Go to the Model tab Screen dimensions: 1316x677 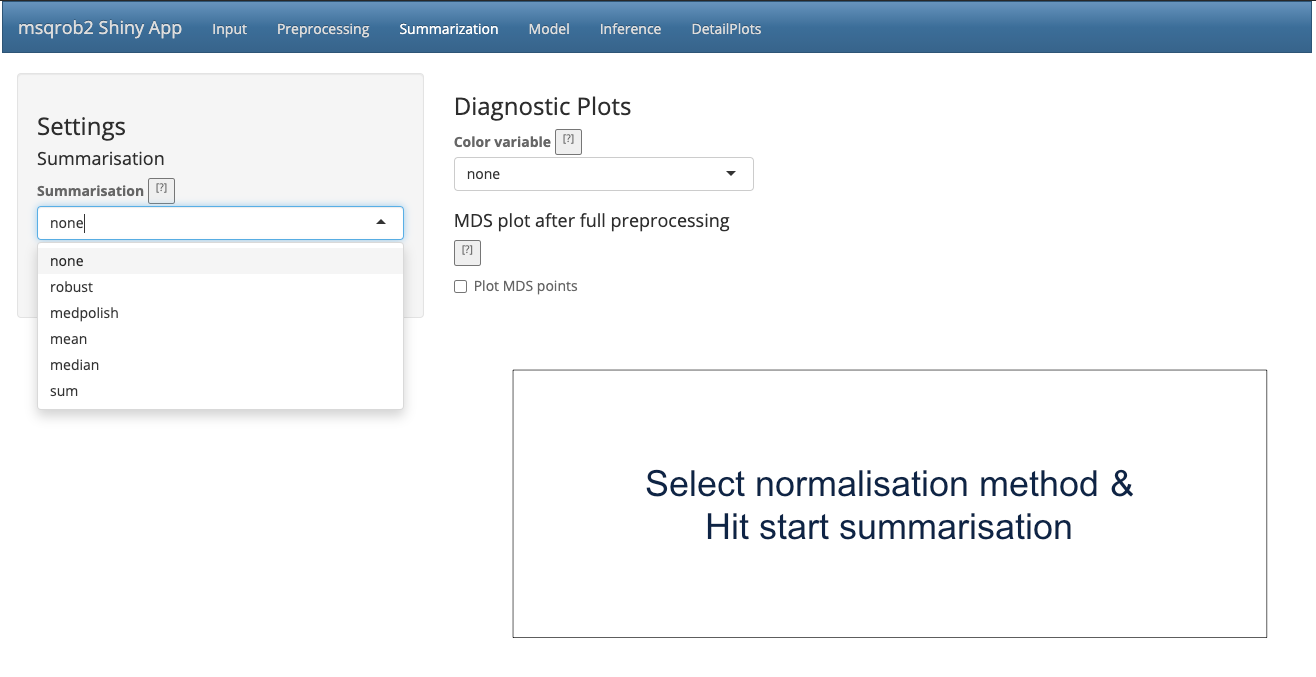point(549,29)
